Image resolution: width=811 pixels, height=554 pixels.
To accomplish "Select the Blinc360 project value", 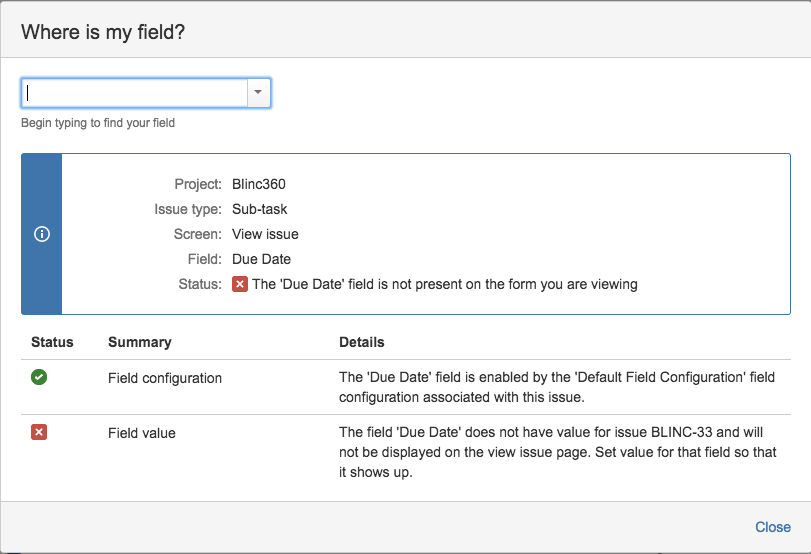I will pos(259,184).
